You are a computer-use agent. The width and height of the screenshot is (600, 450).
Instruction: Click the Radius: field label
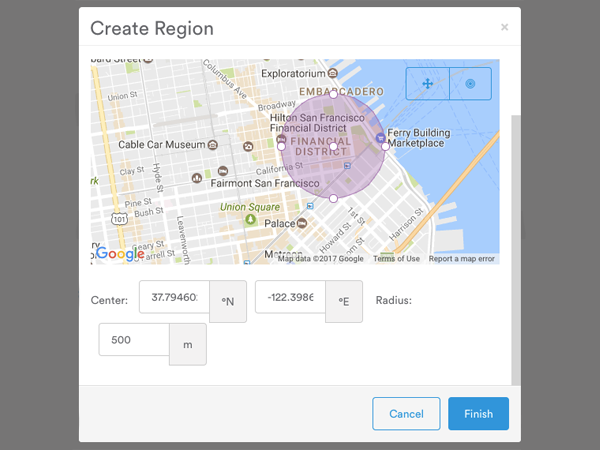[x=394, y=300]
